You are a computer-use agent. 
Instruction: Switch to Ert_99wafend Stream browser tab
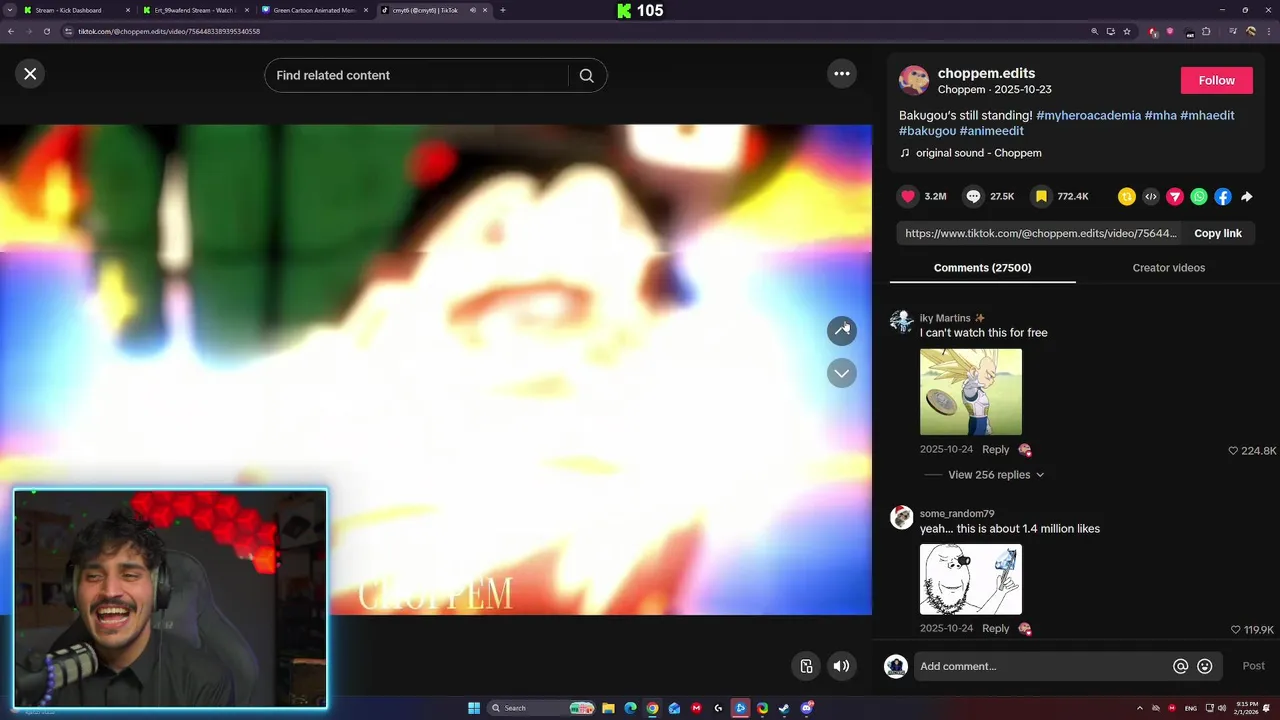[194, 10]
